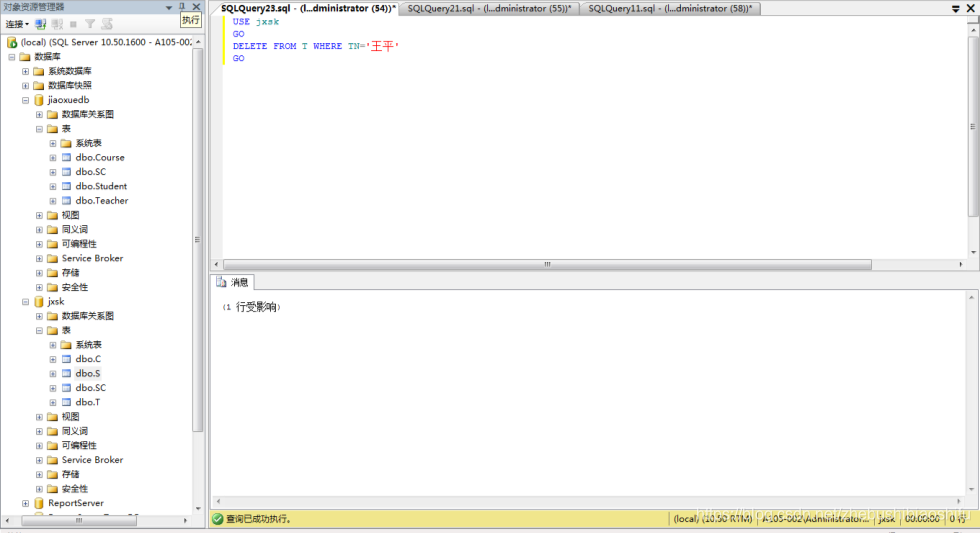Expand 存储 folder under jiaoxuedb

(x=39, y=273)
